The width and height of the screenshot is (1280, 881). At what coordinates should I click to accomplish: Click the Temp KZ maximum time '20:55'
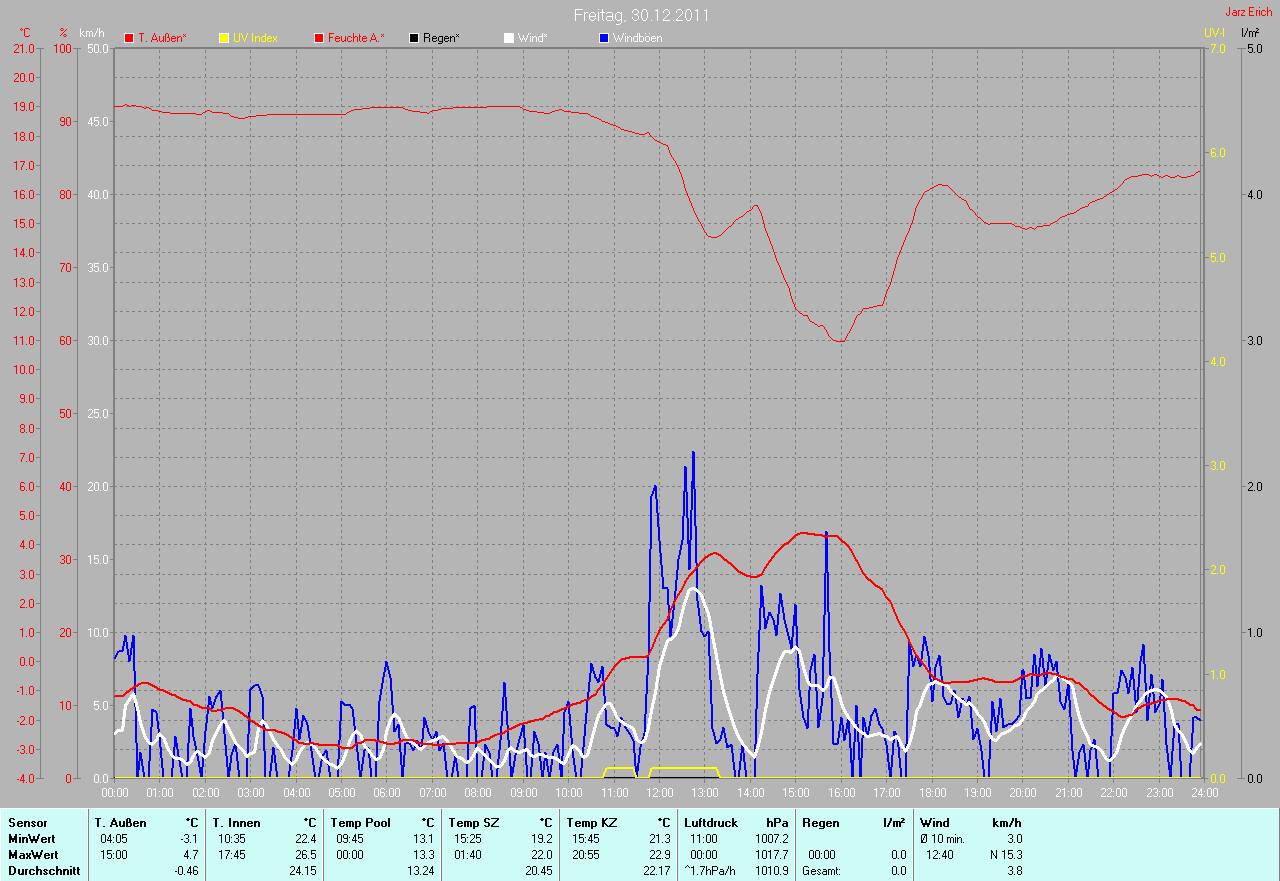586,855
